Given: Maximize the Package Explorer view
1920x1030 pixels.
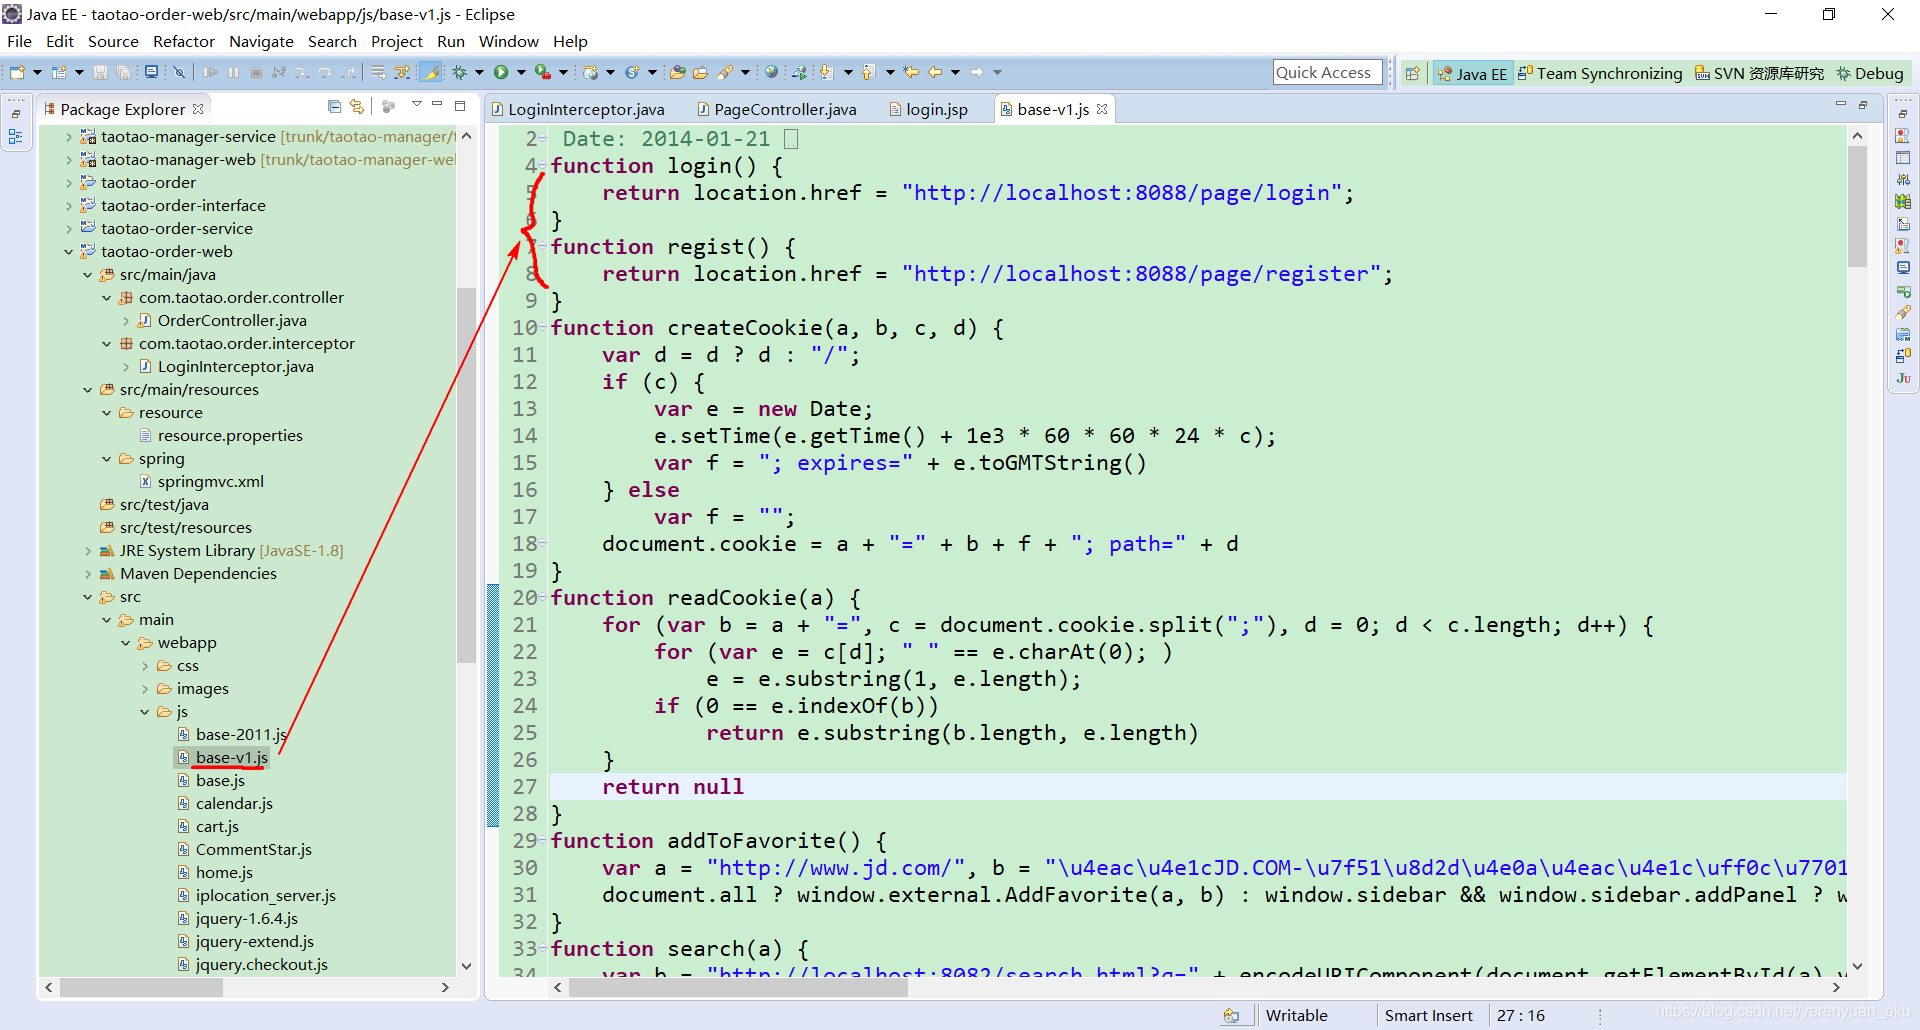Looking at the screenshot, I should point(460,106).
